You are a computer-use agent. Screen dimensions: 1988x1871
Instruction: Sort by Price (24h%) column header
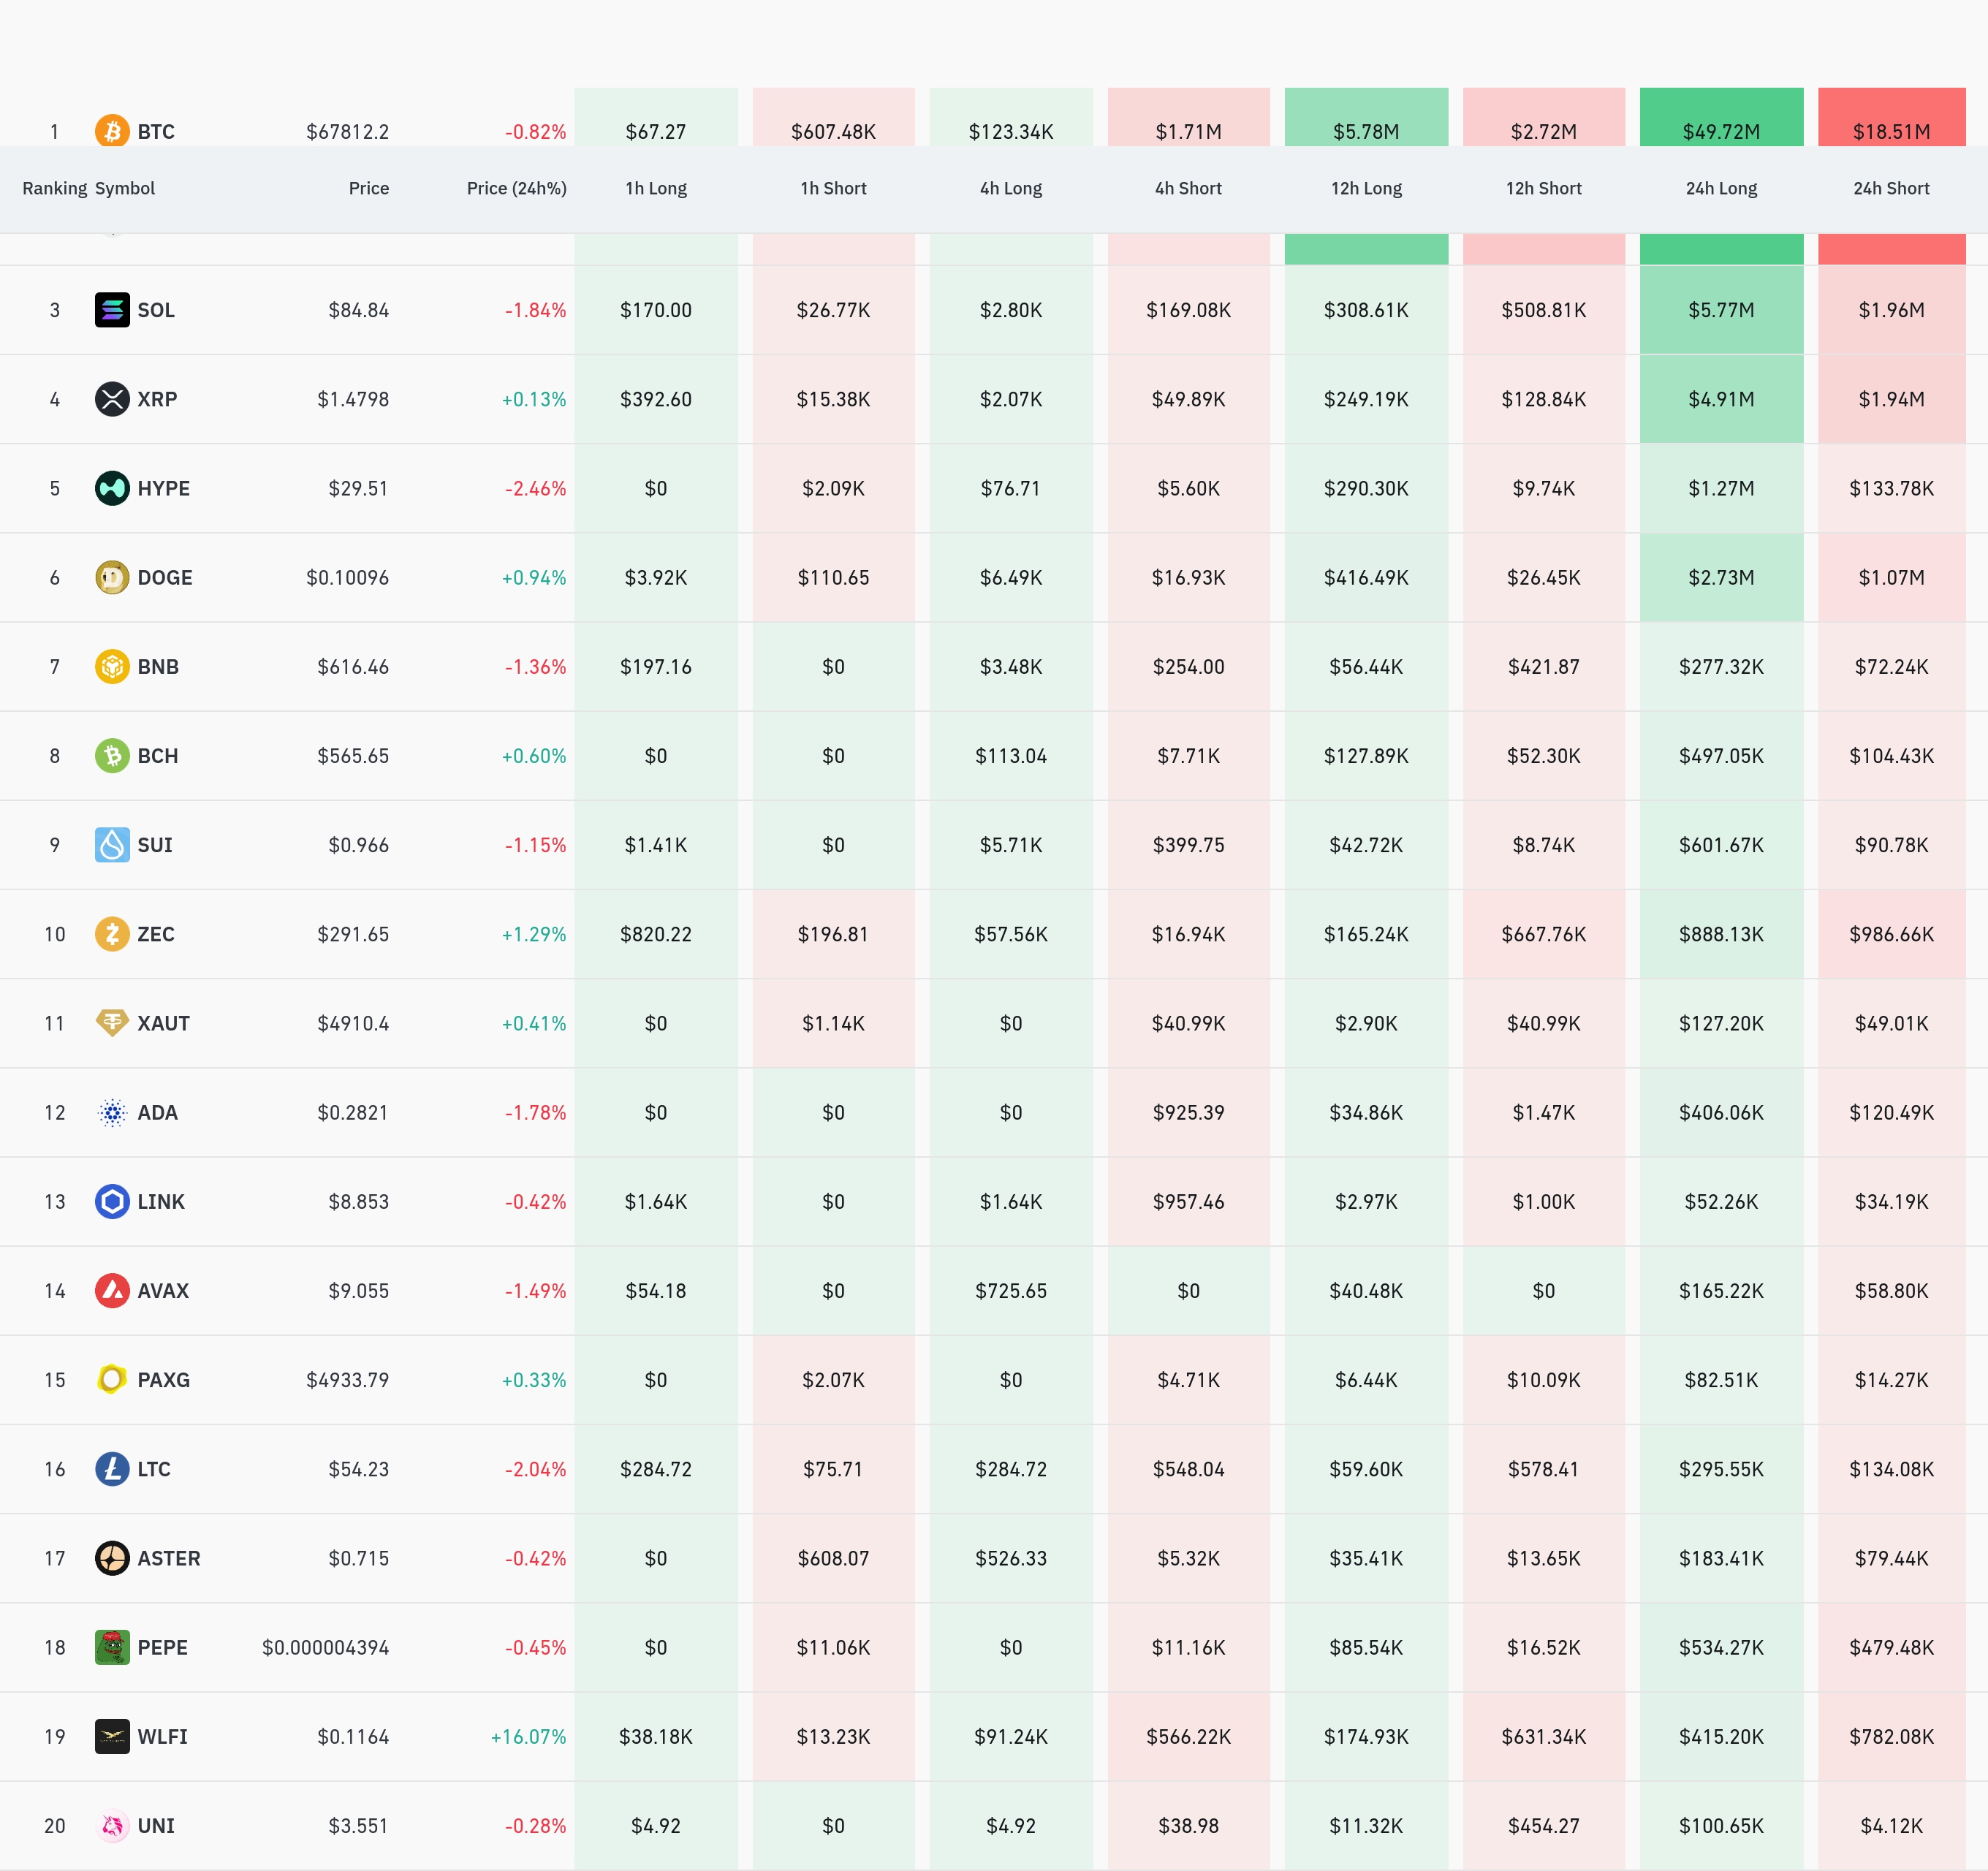[516, 188]
